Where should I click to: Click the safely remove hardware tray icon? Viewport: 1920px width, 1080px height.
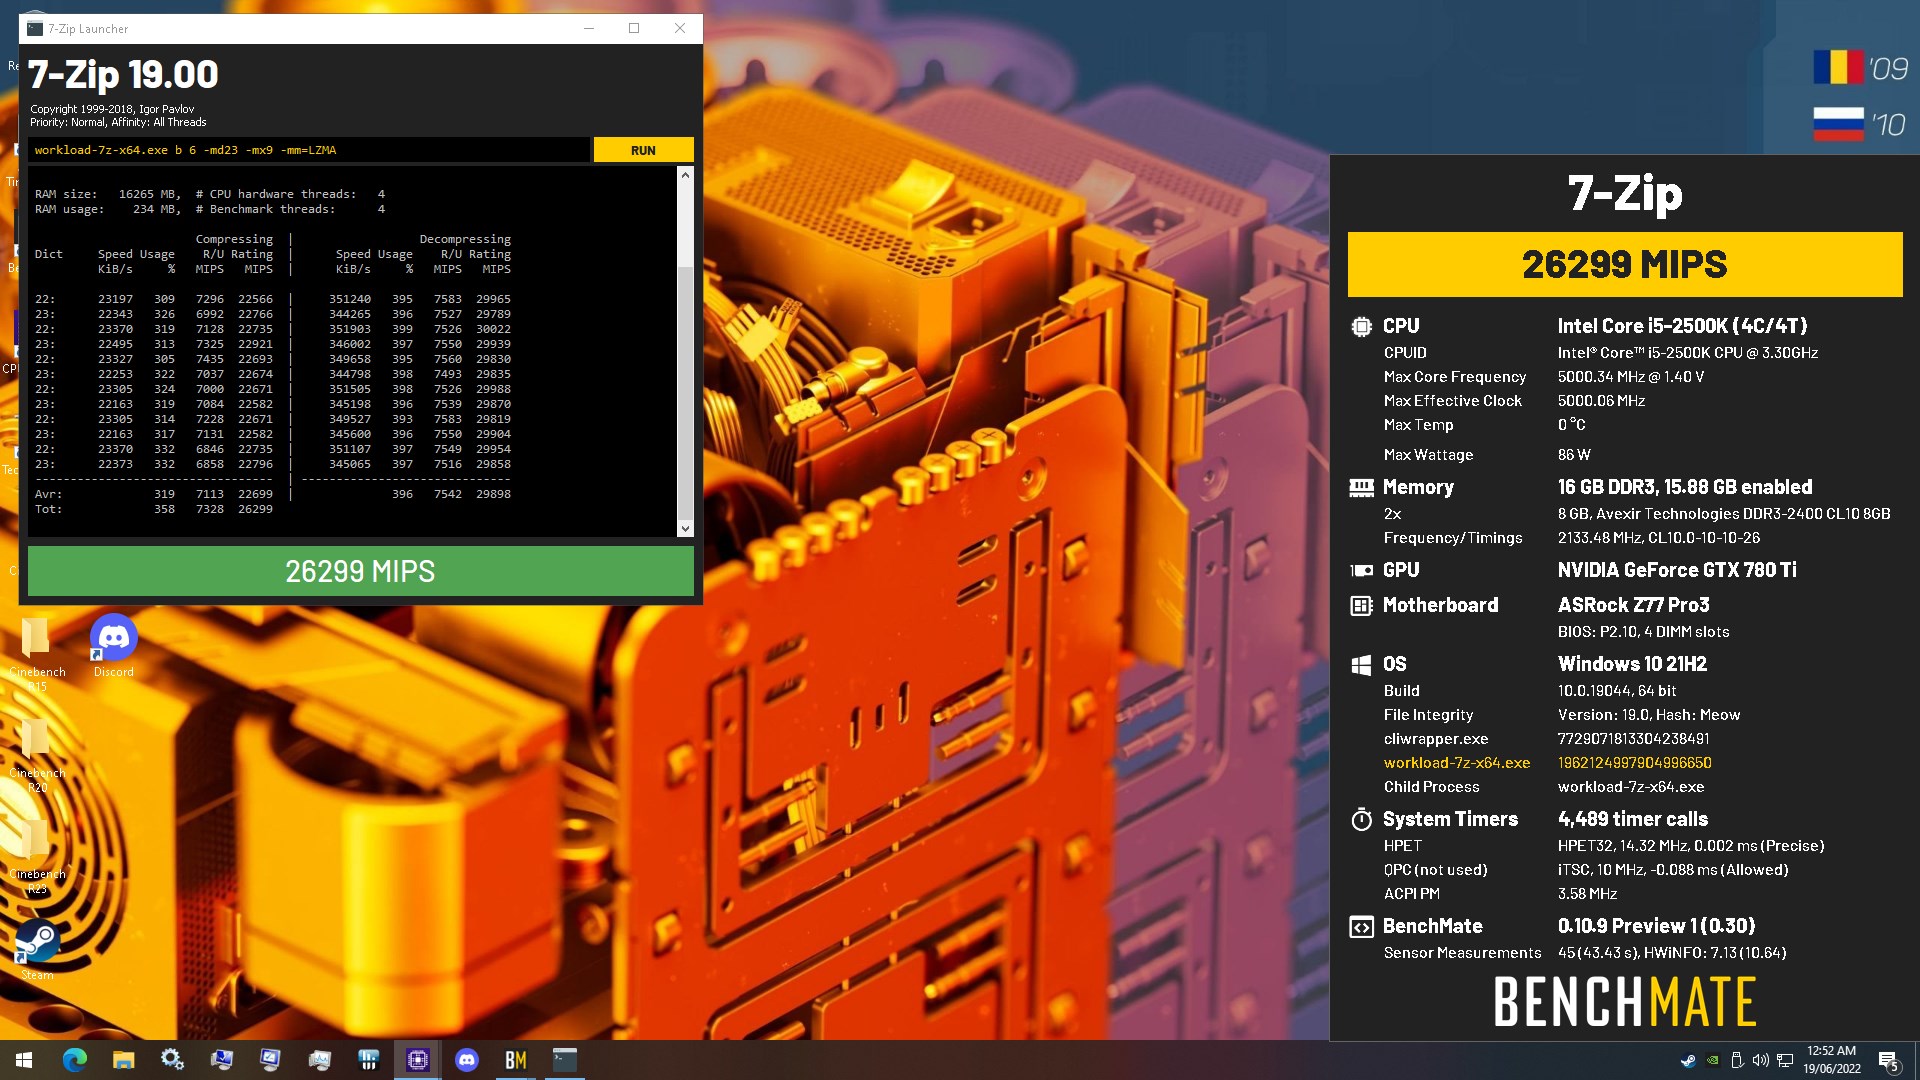1737,1060
